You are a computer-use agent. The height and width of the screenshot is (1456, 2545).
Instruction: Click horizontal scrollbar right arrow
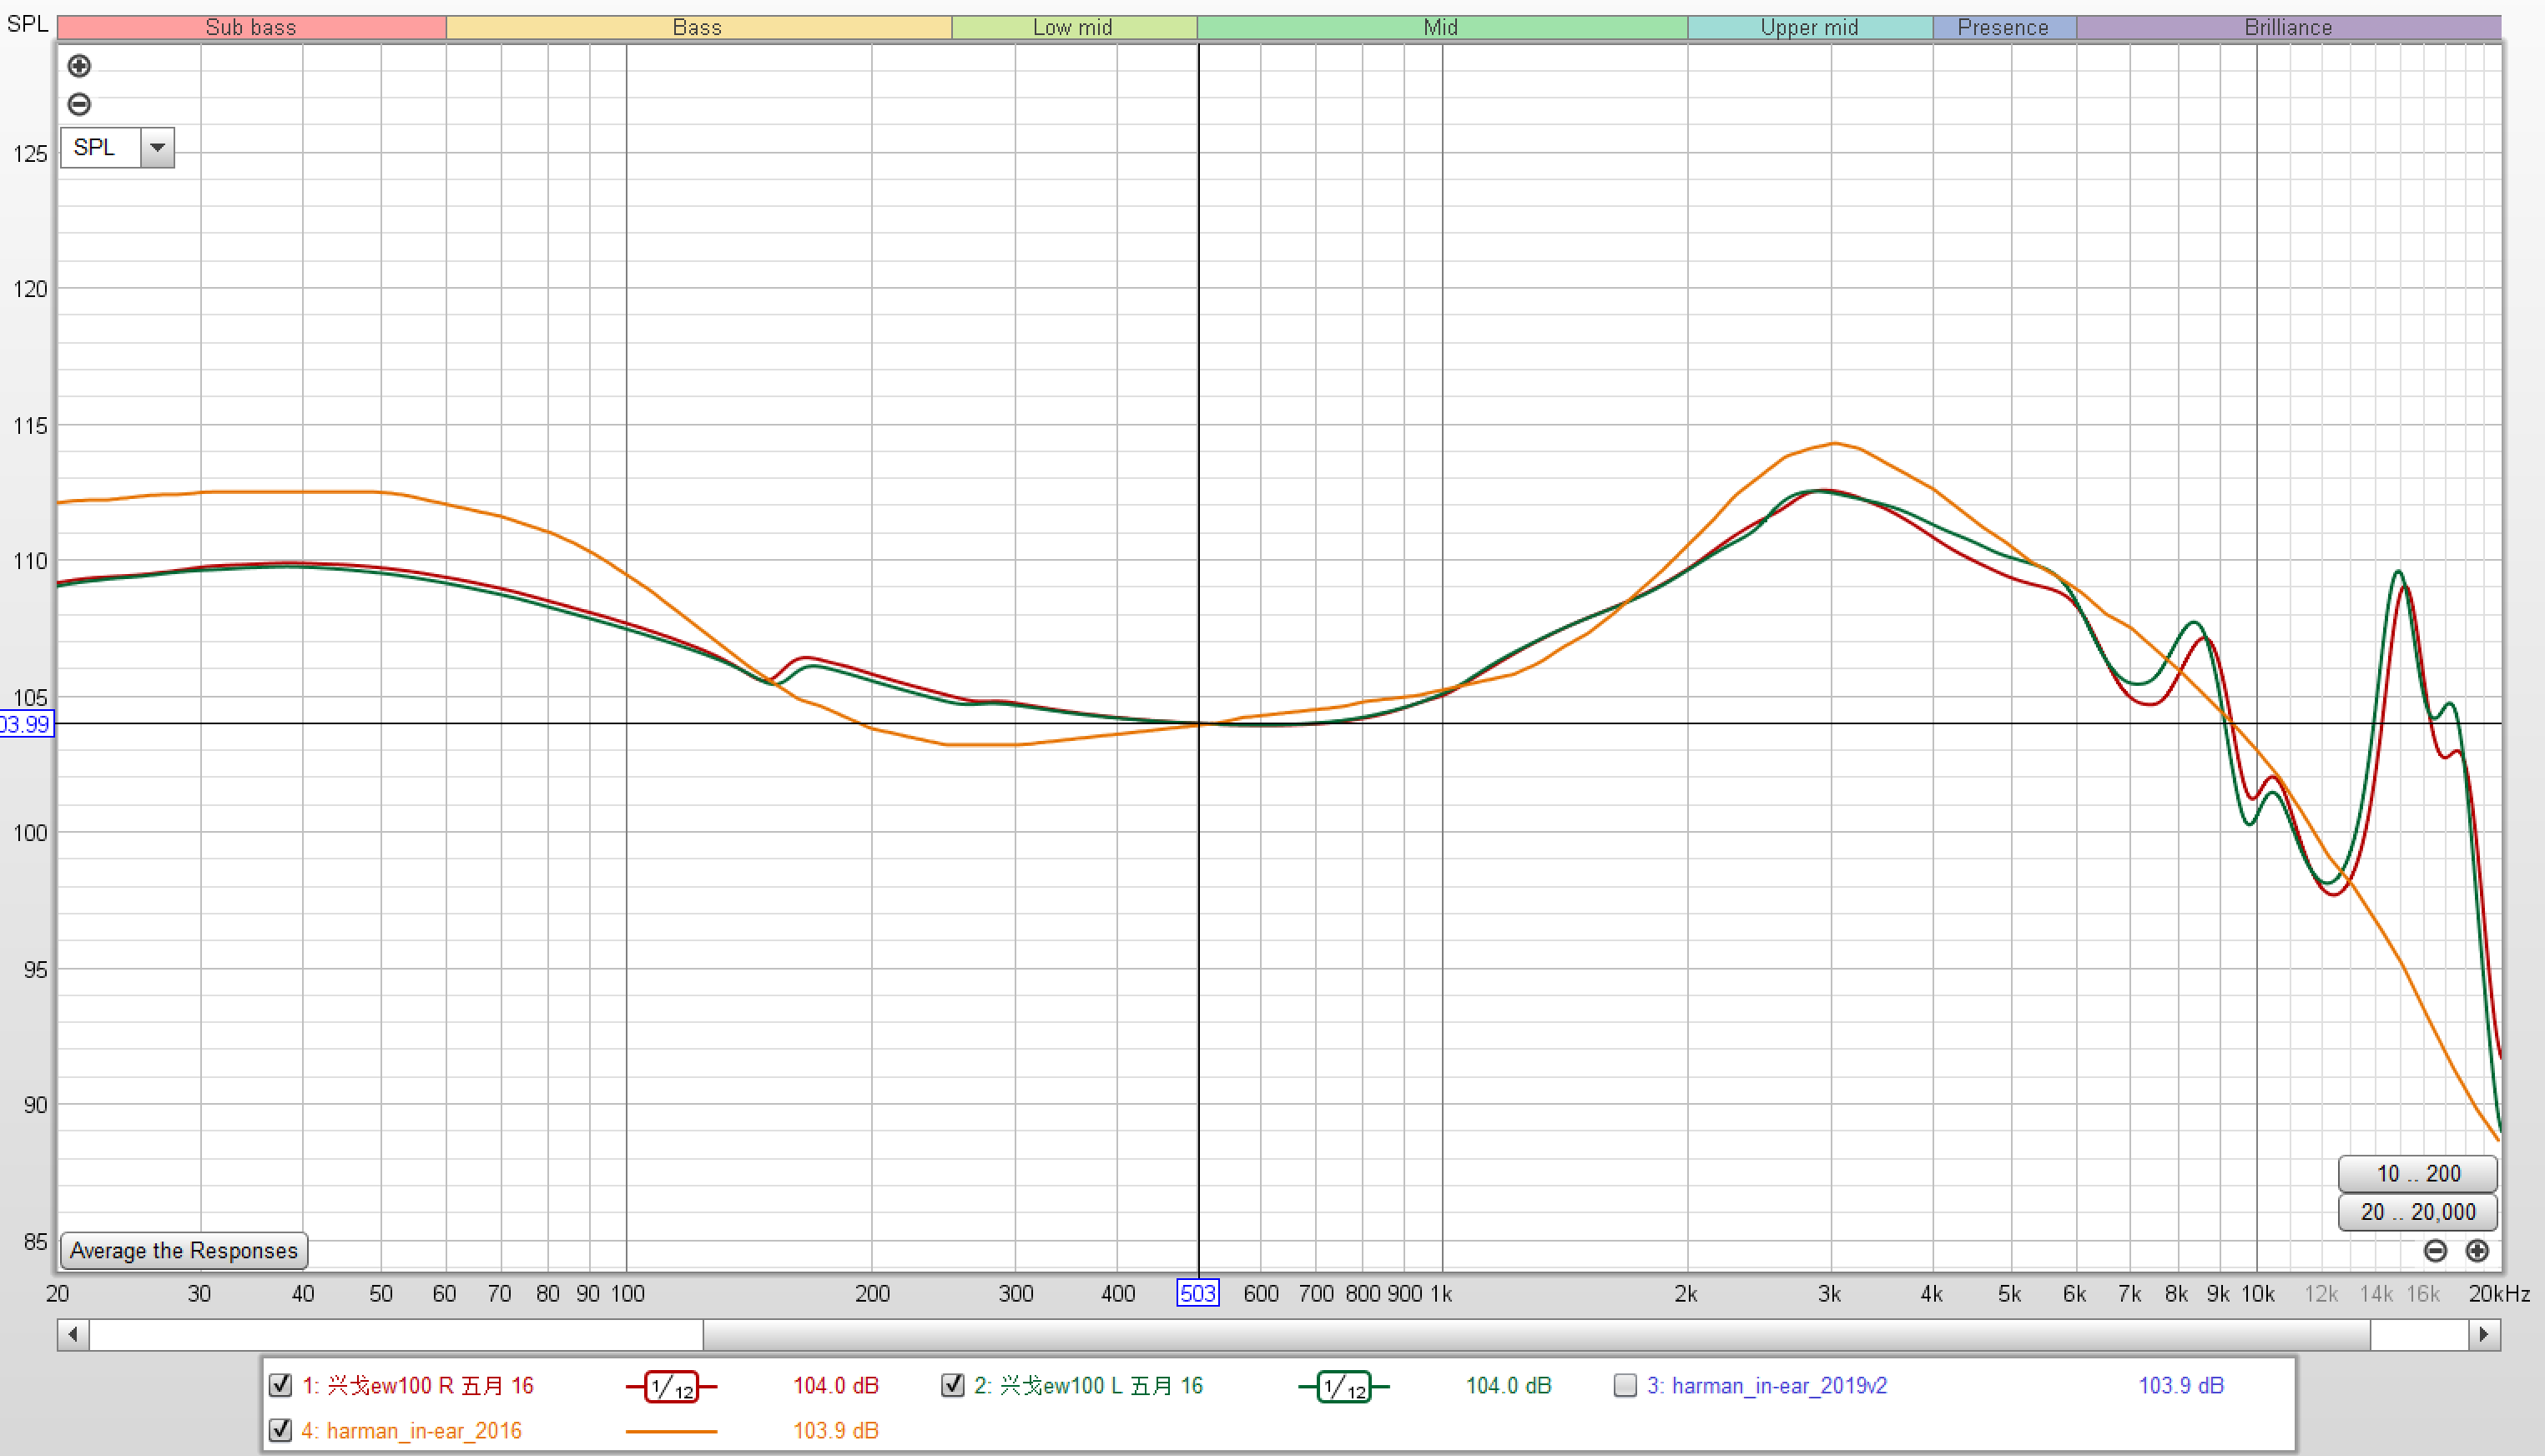[x=2485, y=1334]
